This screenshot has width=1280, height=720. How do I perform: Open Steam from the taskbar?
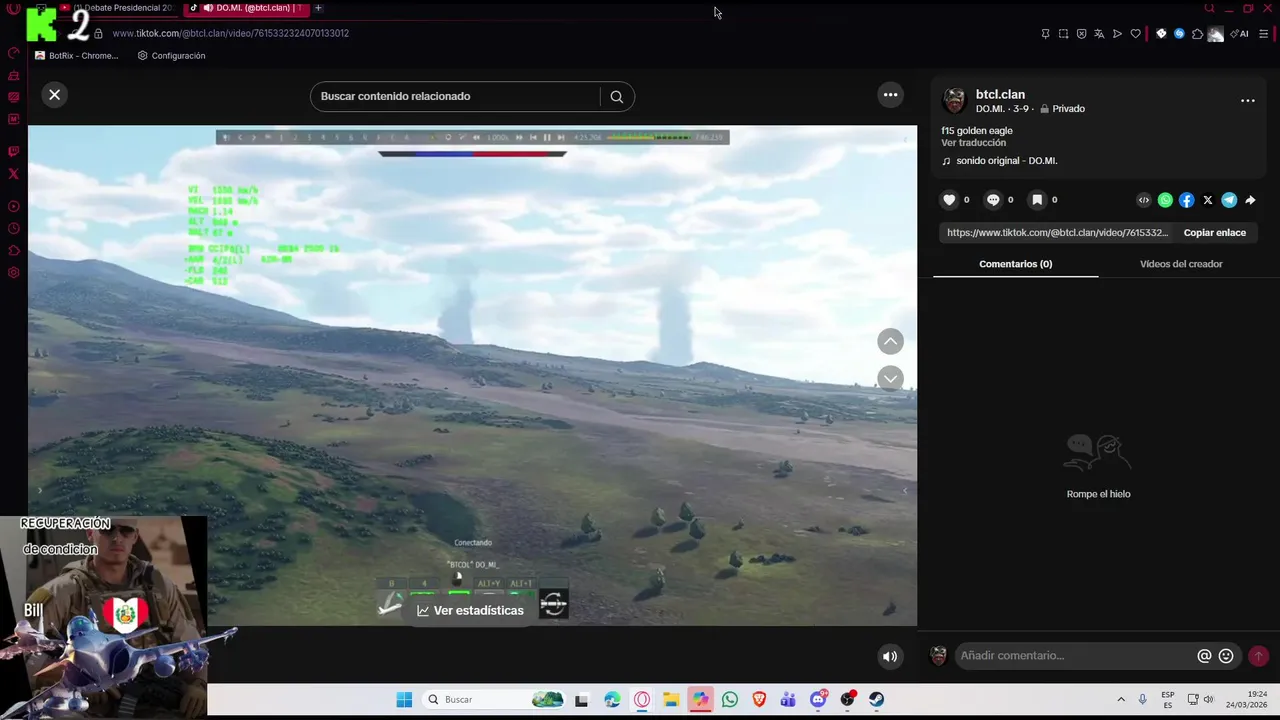pos(876,699)
